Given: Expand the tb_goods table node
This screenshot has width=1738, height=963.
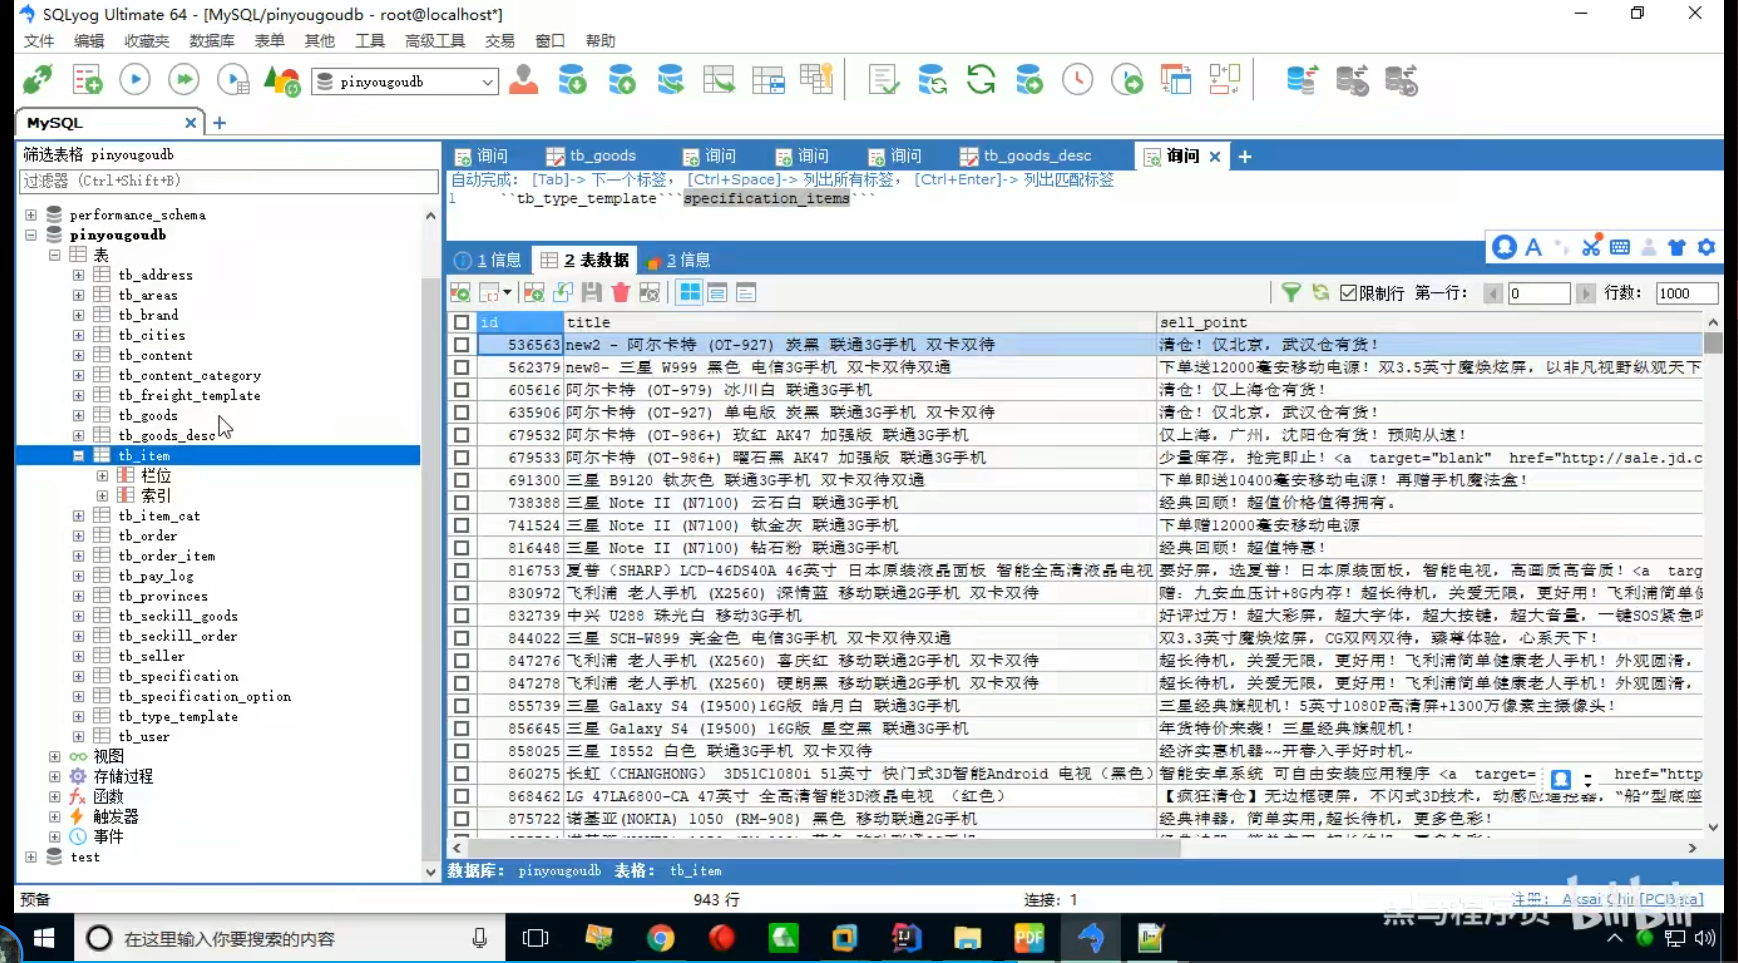Looking at the screenshot, I should click(x=79, y=415).
